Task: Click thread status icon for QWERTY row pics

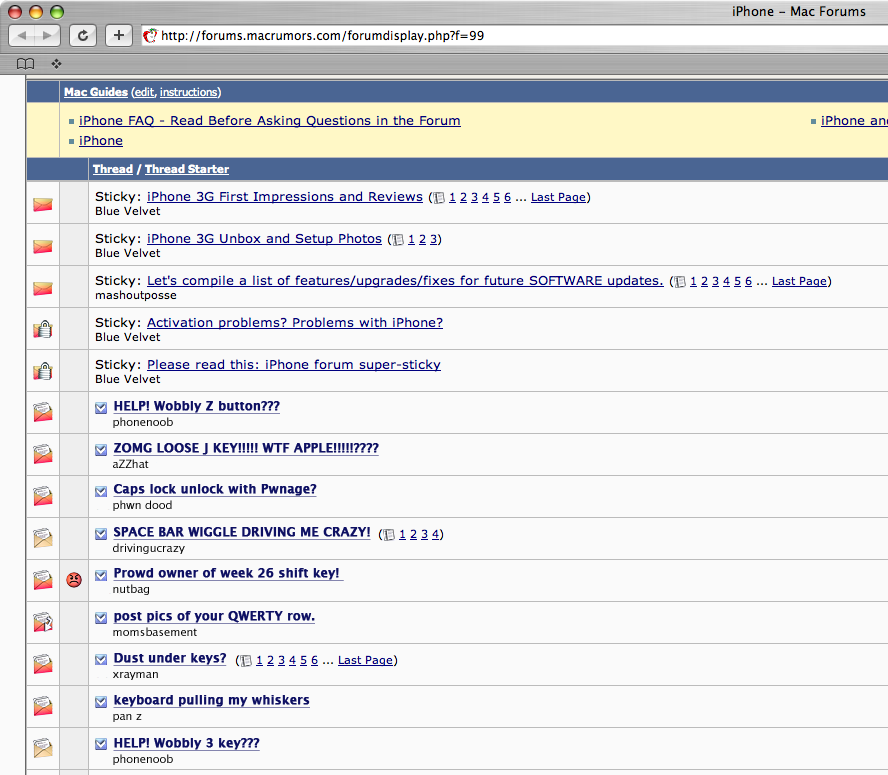Action: (x=42, y=622)
